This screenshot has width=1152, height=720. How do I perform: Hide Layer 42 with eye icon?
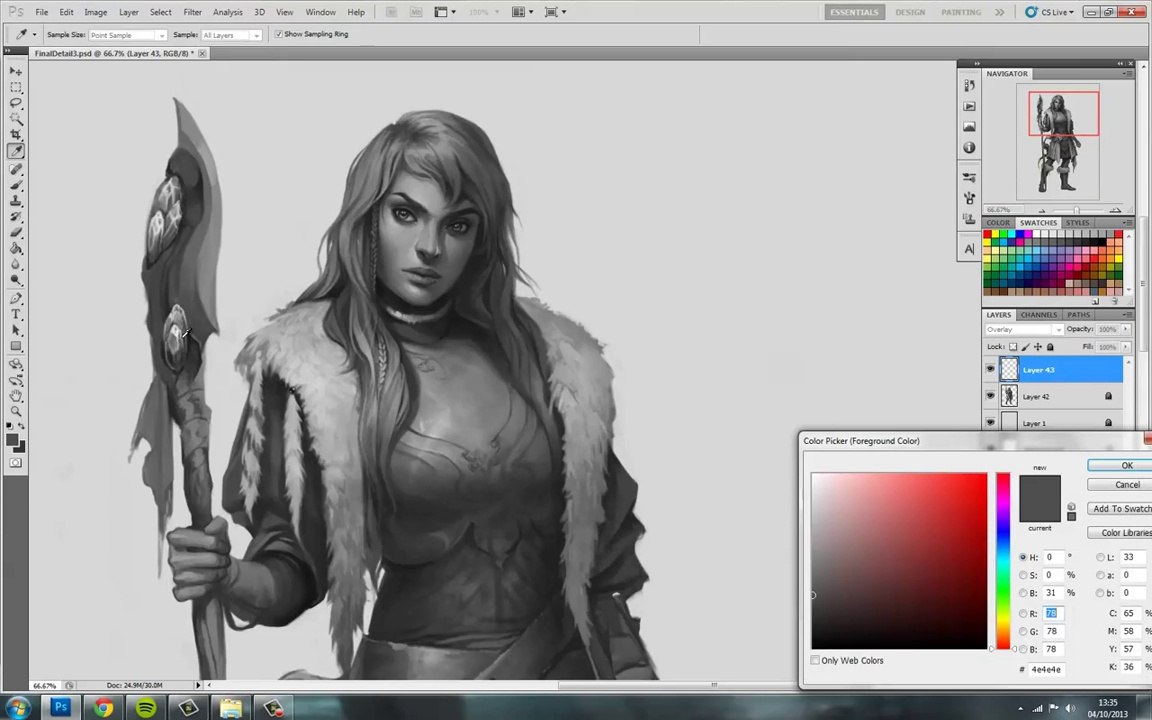[x=990, y=396]
